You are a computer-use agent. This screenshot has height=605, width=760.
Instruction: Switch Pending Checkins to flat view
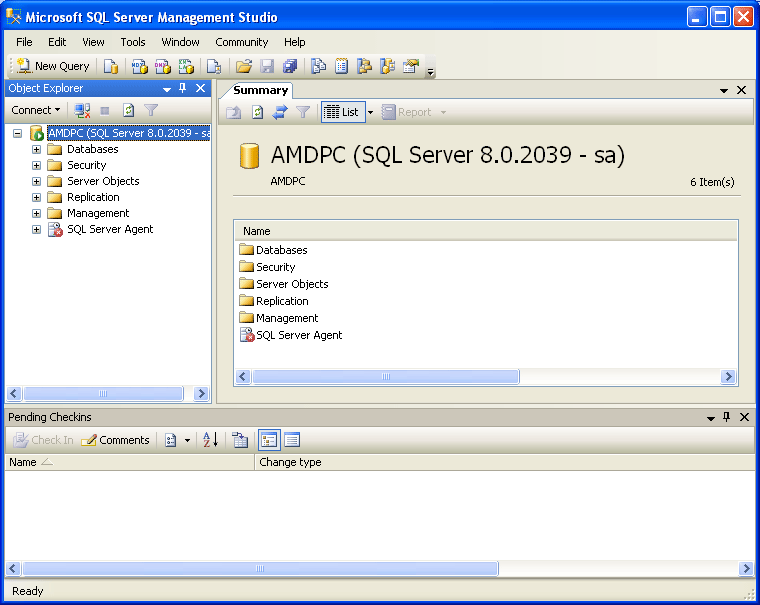pos(292,440)
